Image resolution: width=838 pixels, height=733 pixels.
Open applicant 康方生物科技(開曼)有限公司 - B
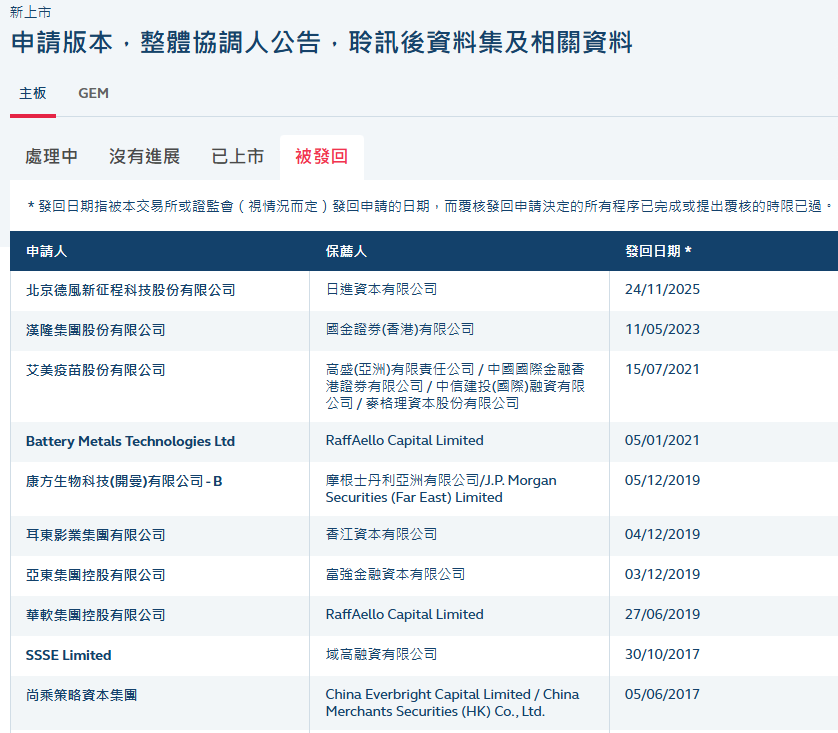point(124,481)
